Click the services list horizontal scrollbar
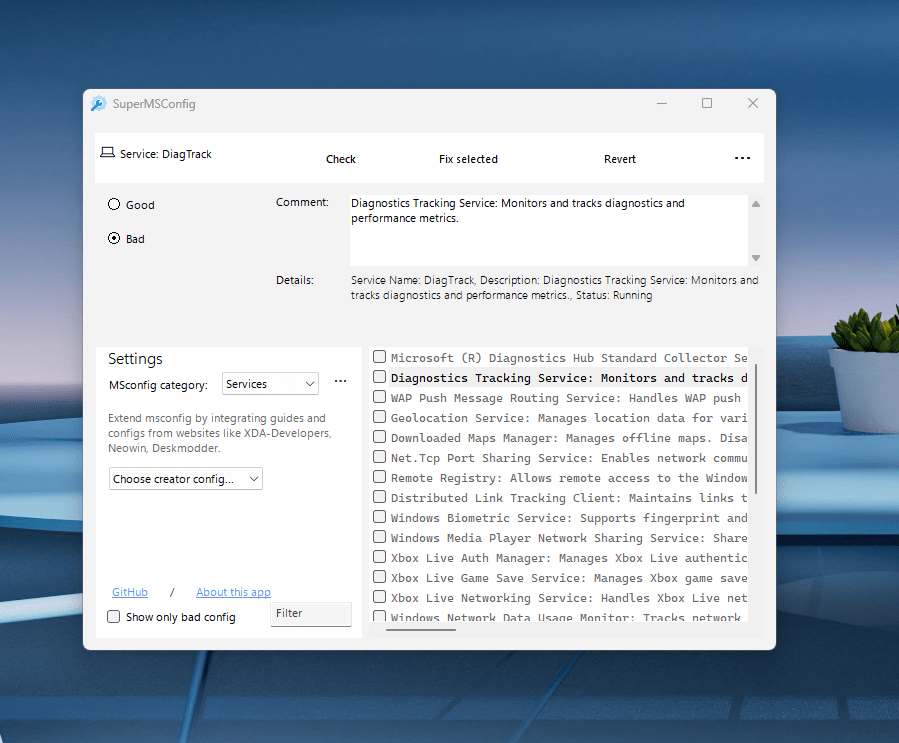Screen dimensions: 899x743 [421, 629]
